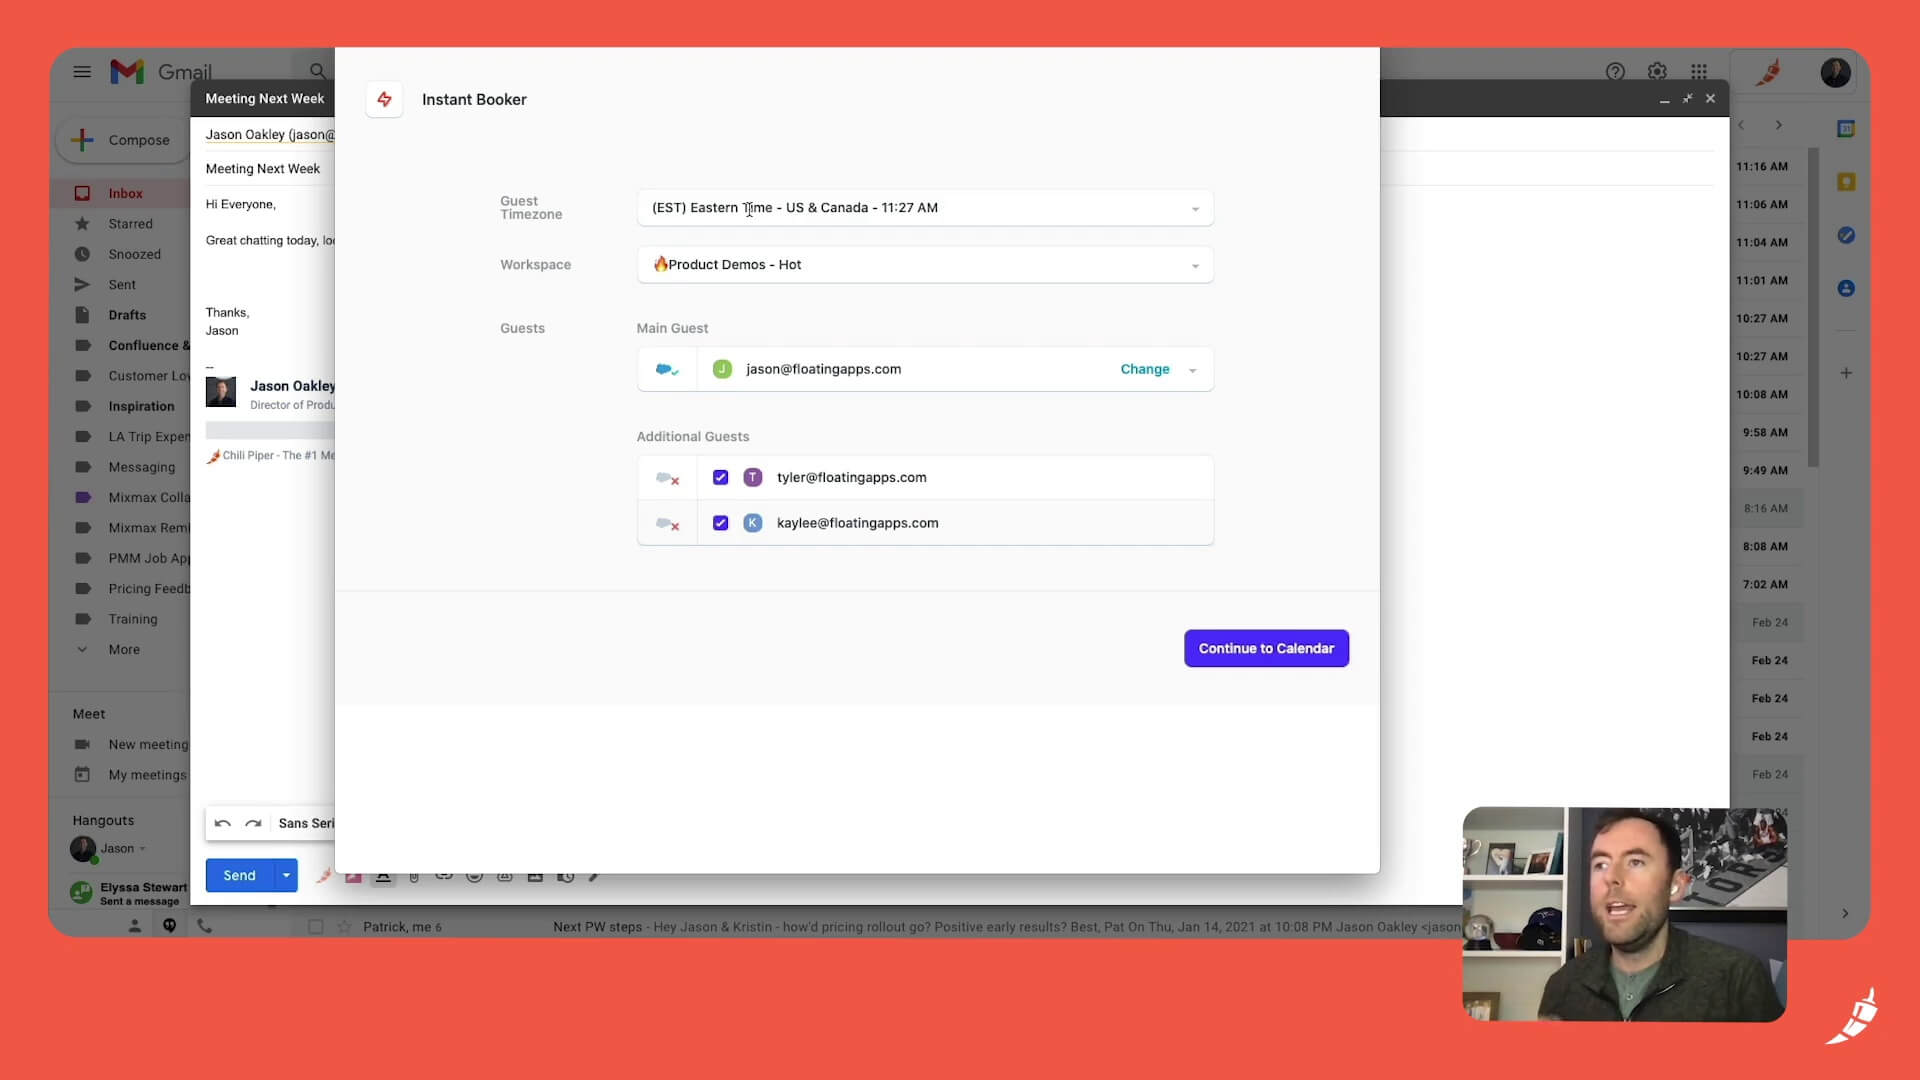
Task: Click the redo arrow in compose toolbar
Action: pyautogui.click(x=253, y=823)
